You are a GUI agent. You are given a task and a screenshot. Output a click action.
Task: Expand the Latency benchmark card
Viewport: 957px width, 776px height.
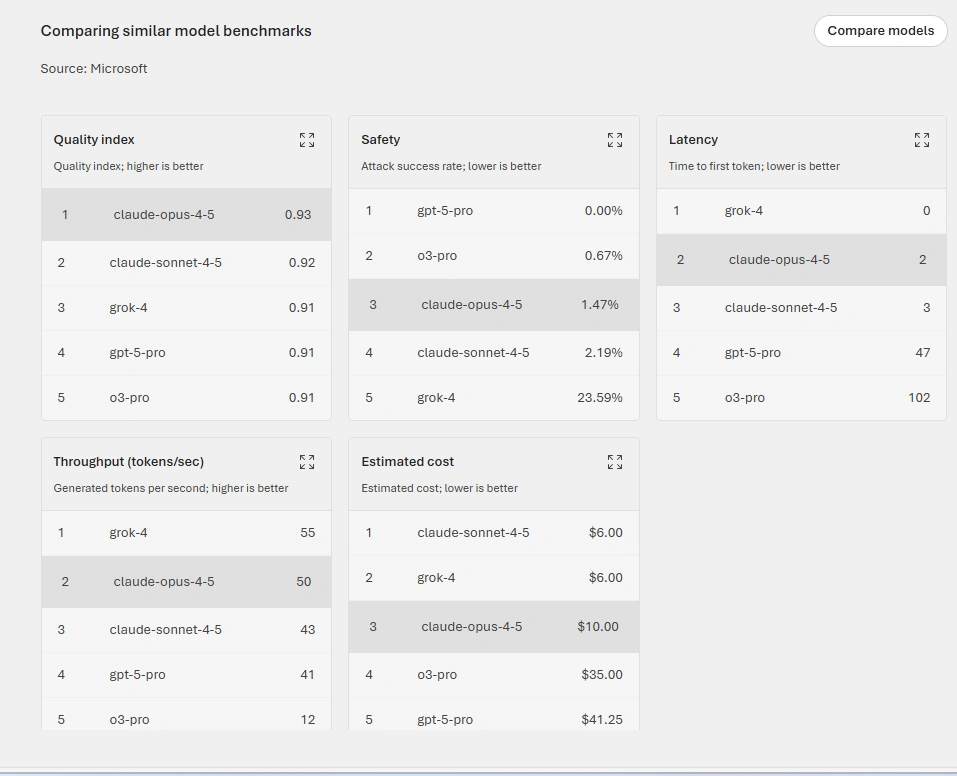click(922, 140)
